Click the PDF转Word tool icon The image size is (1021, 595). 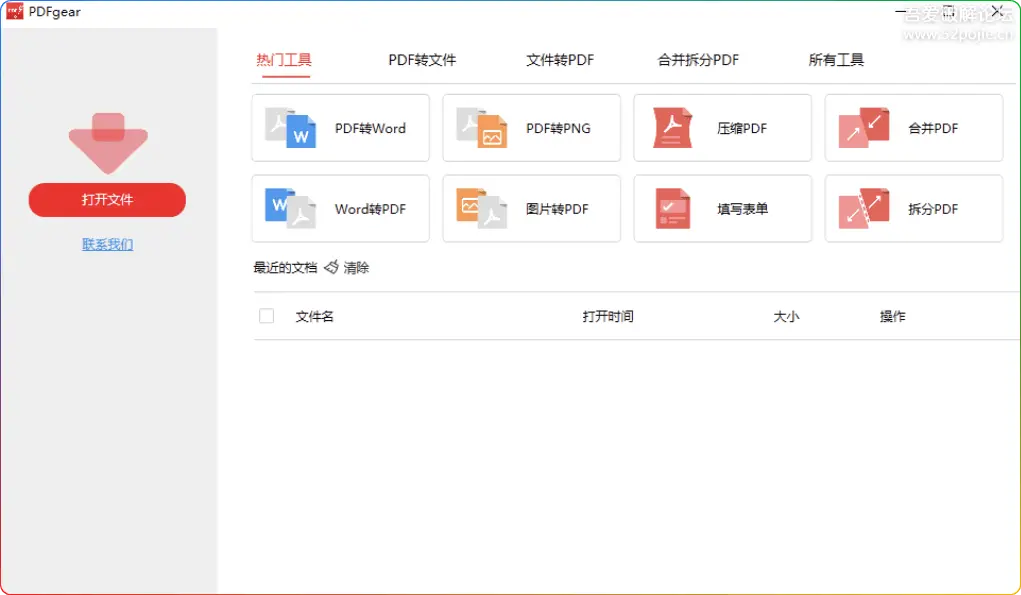click(291, 128)
